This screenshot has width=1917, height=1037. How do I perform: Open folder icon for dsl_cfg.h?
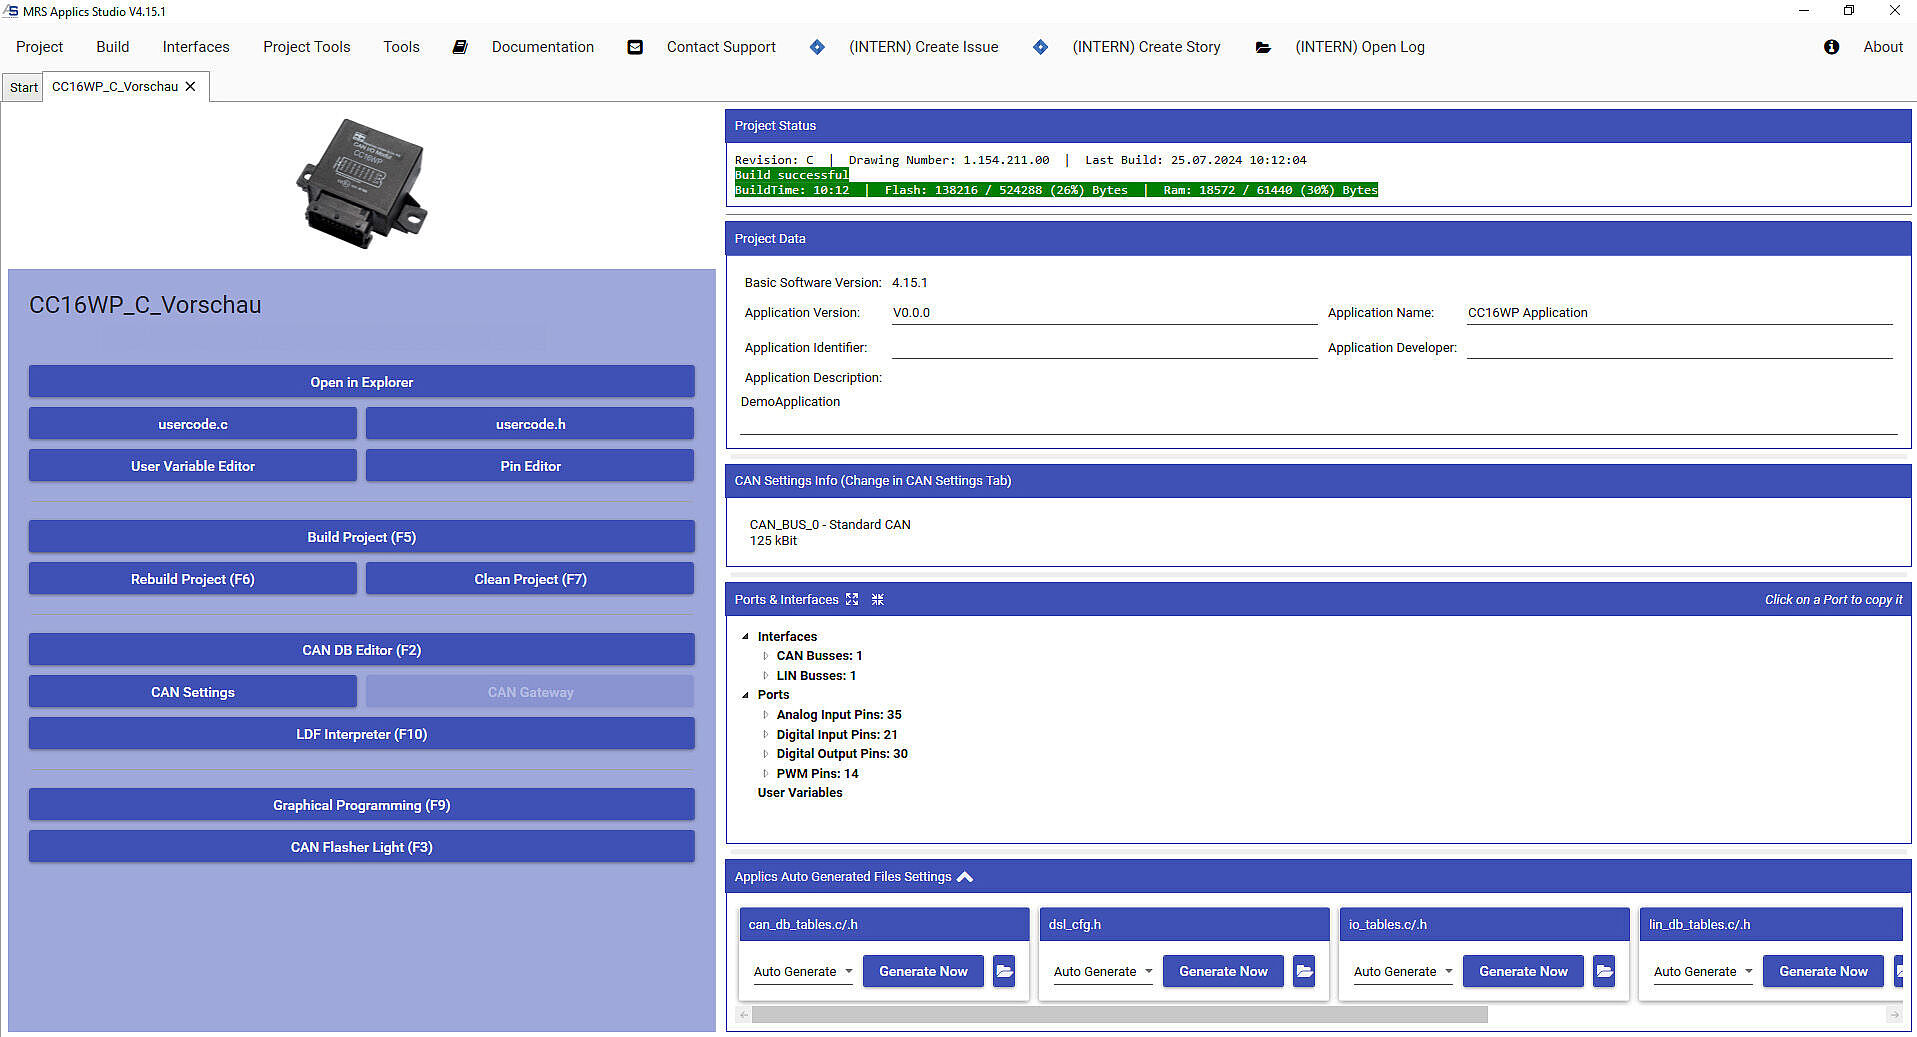point(1304,971)
